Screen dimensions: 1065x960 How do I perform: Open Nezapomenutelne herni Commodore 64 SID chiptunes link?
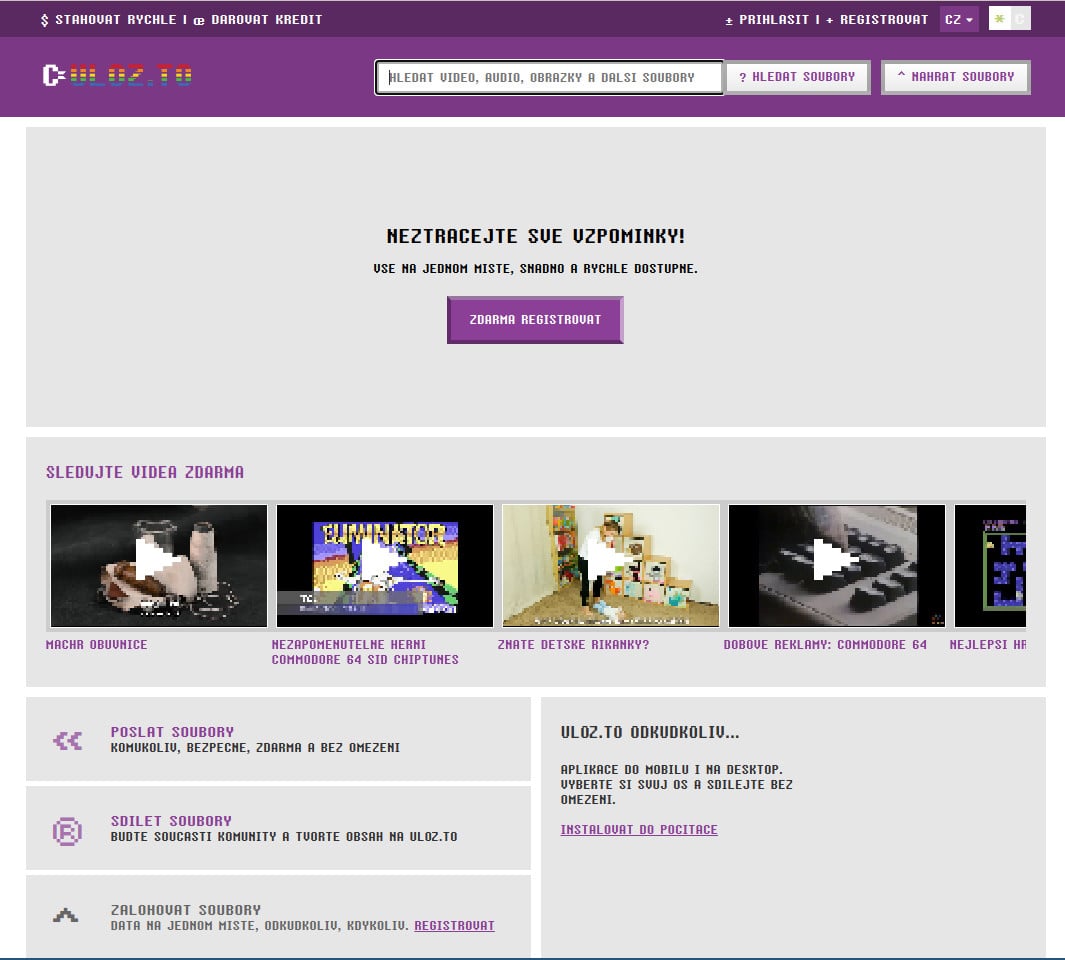pos(365,652)
